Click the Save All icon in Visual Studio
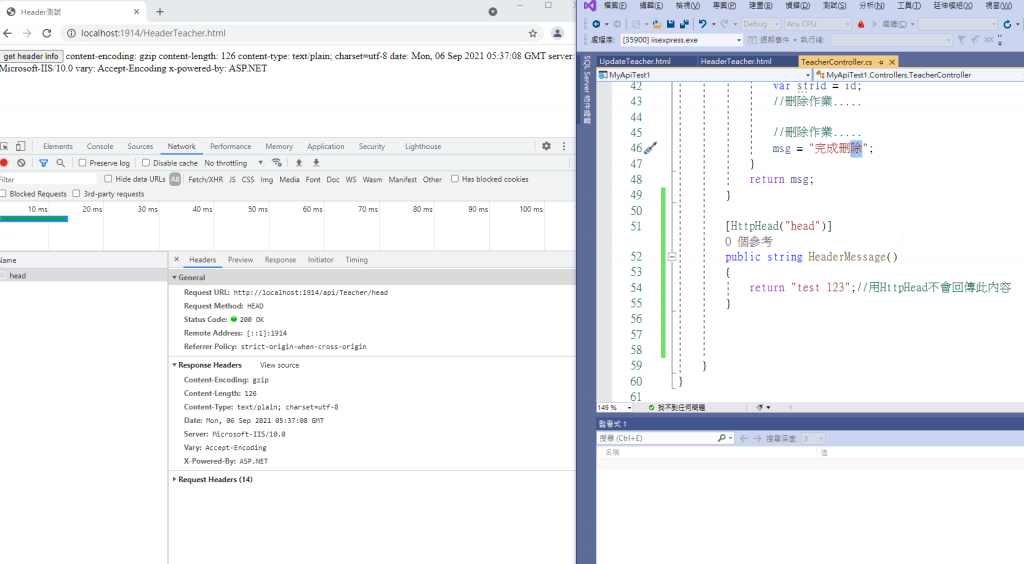The image size is (1024, 564). point(684,24)
